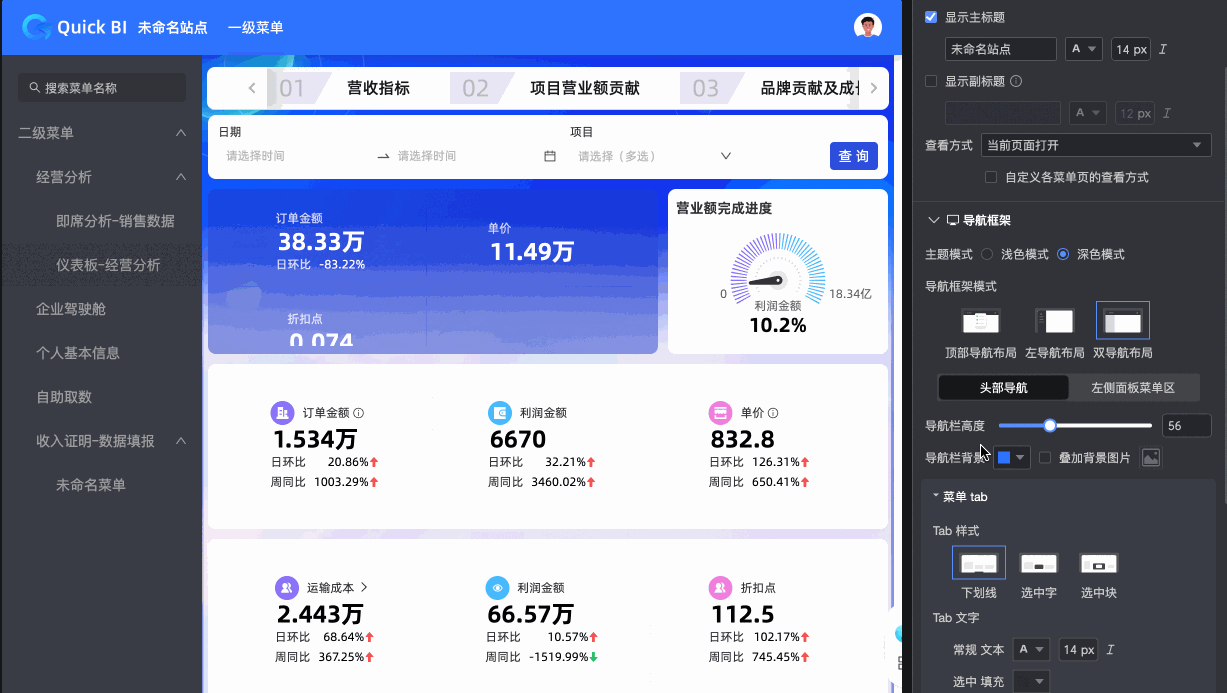Enable 叠加背景图片 checkbox

(x=1045, y=457)
